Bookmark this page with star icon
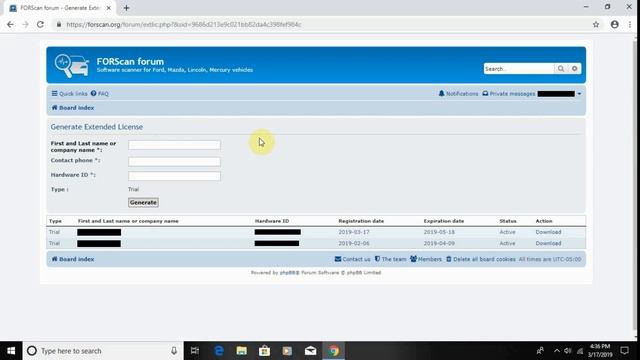Screen dimensions: 640x360 coord(596,24)
